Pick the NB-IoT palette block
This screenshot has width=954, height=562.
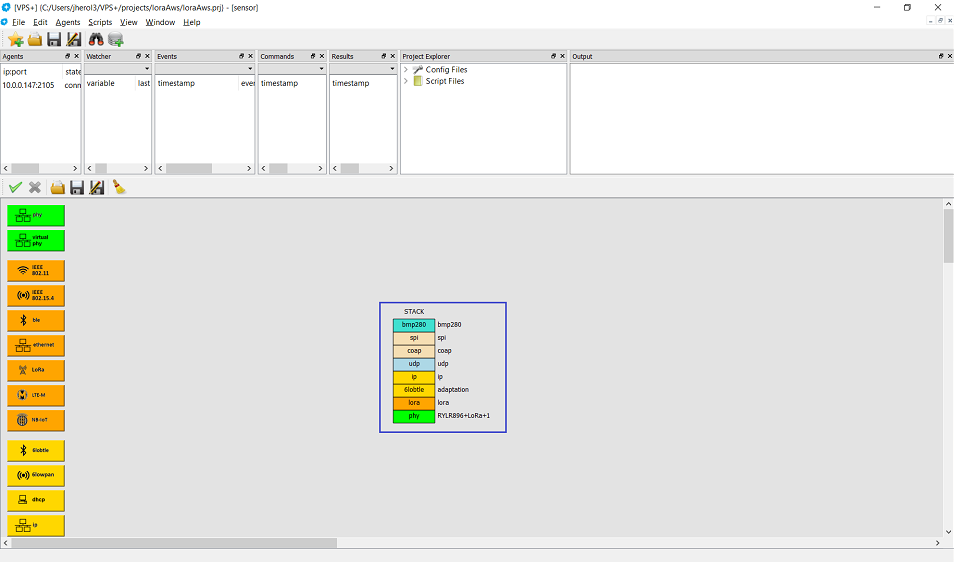pyautogui.click(x=36, y=420)
